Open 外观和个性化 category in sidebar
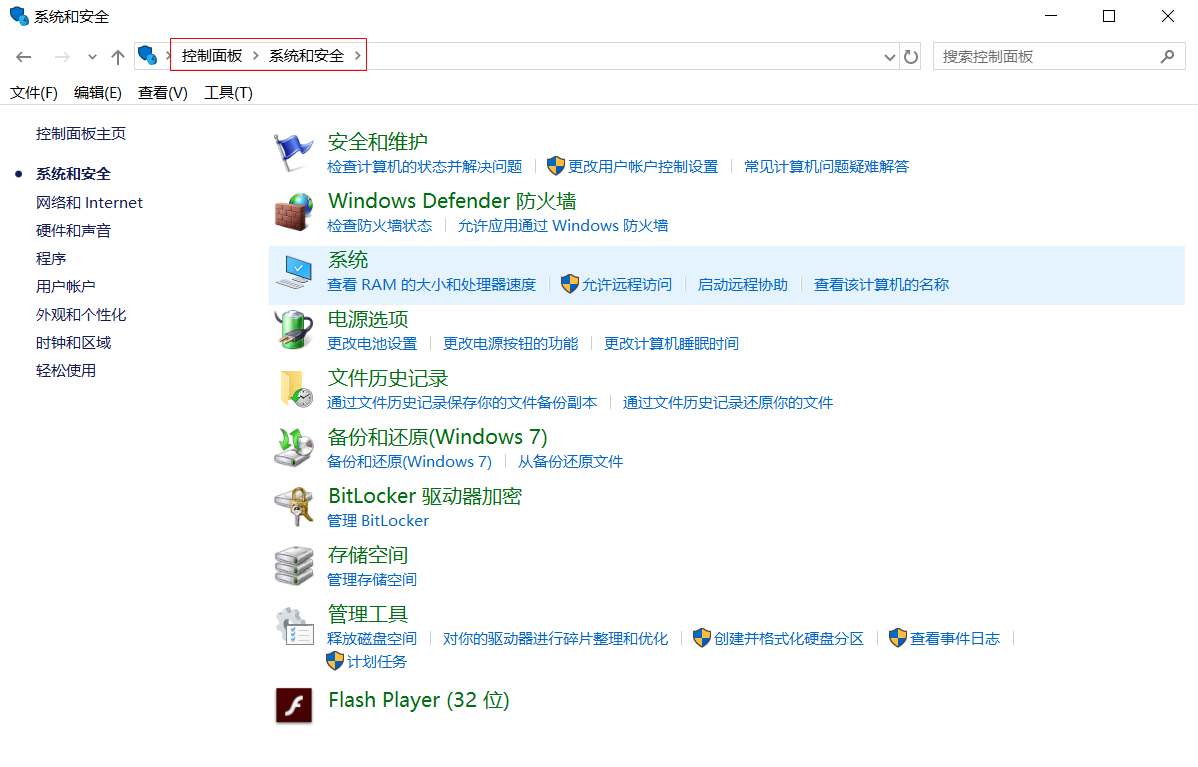Screen dimensions: 1198x767 tap(81, 315)
